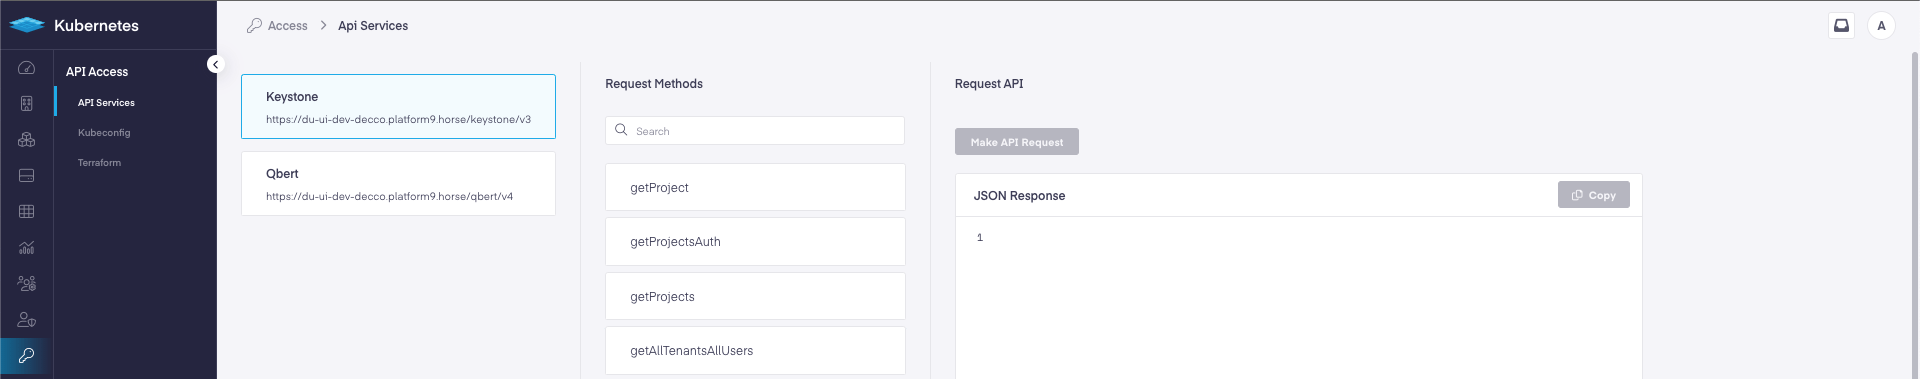Copy the JSON Response
Image resolution: width=1920 pixels, height=379 pixels.
pyautogui.click(x=1593, y=195)
